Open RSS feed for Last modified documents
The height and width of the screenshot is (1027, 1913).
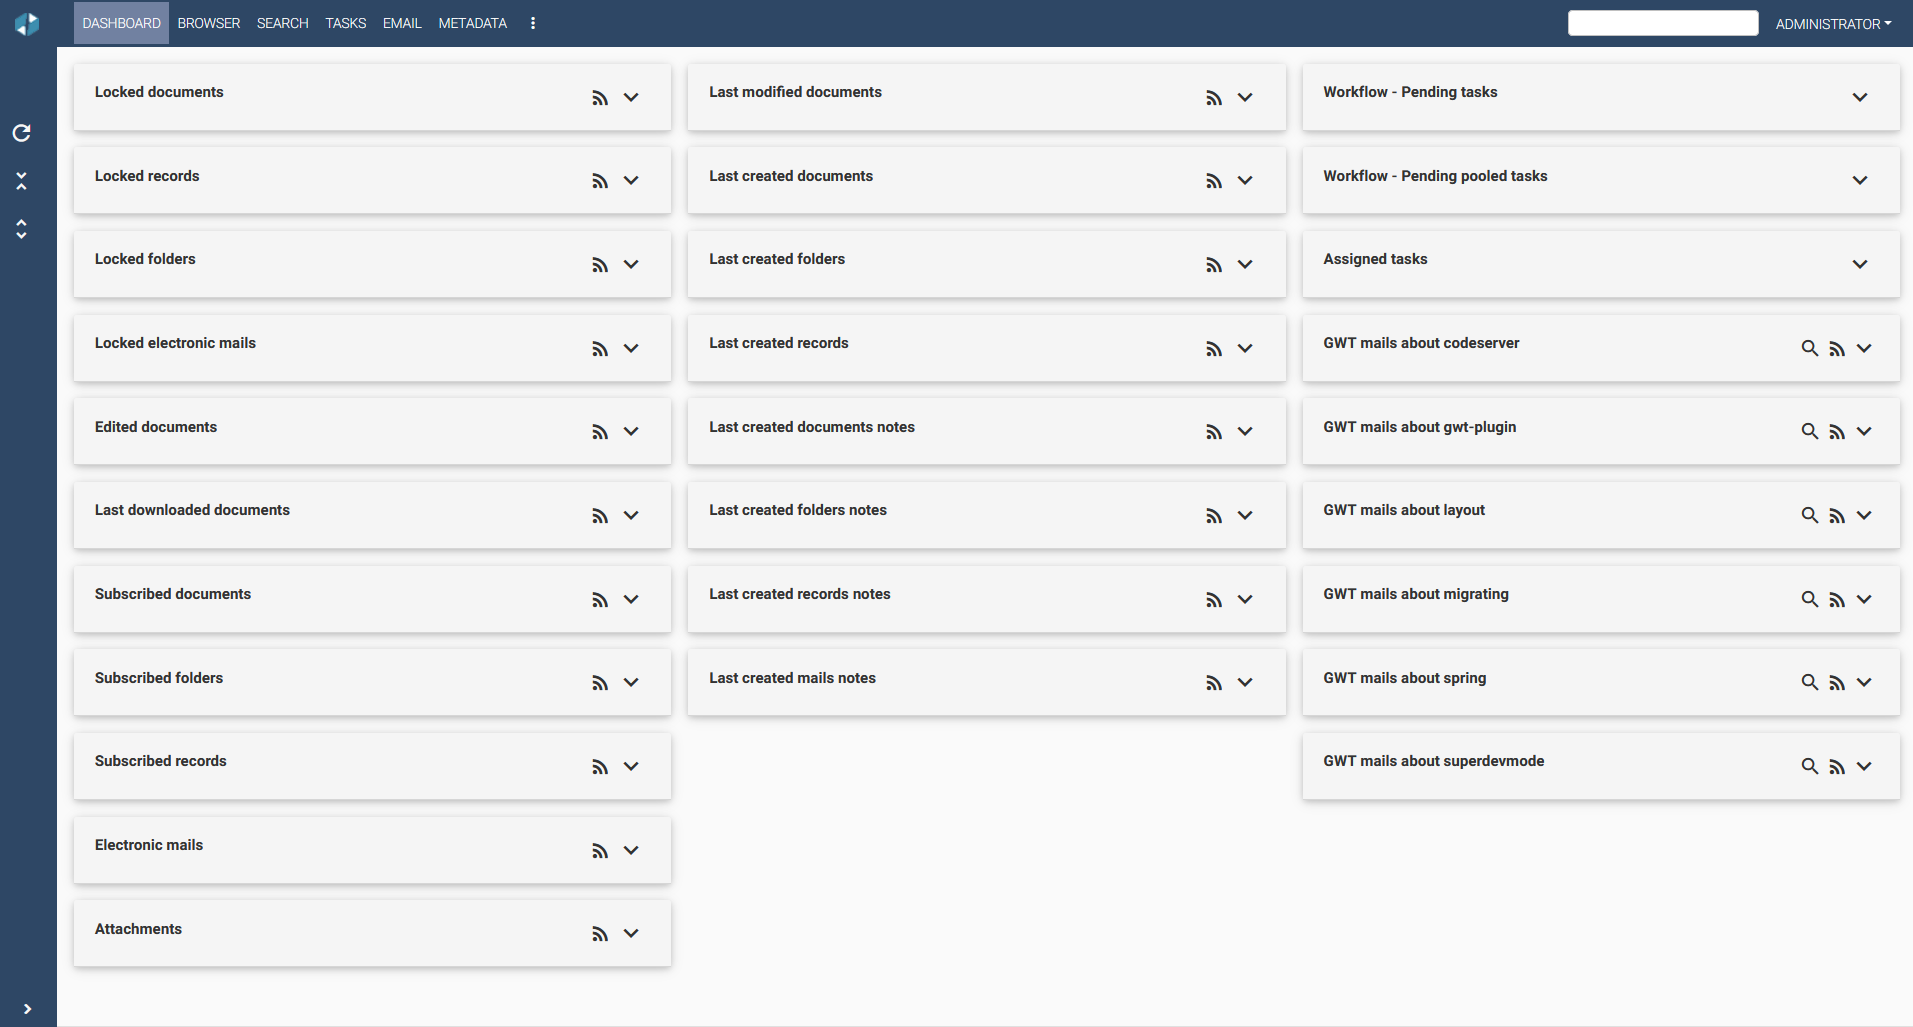(1214, 98)
